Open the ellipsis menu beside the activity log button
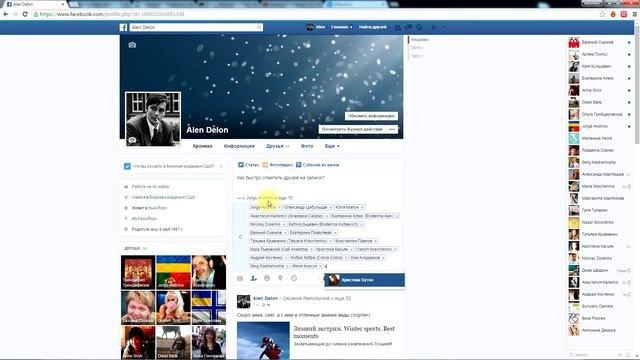 tap(392, 129)
